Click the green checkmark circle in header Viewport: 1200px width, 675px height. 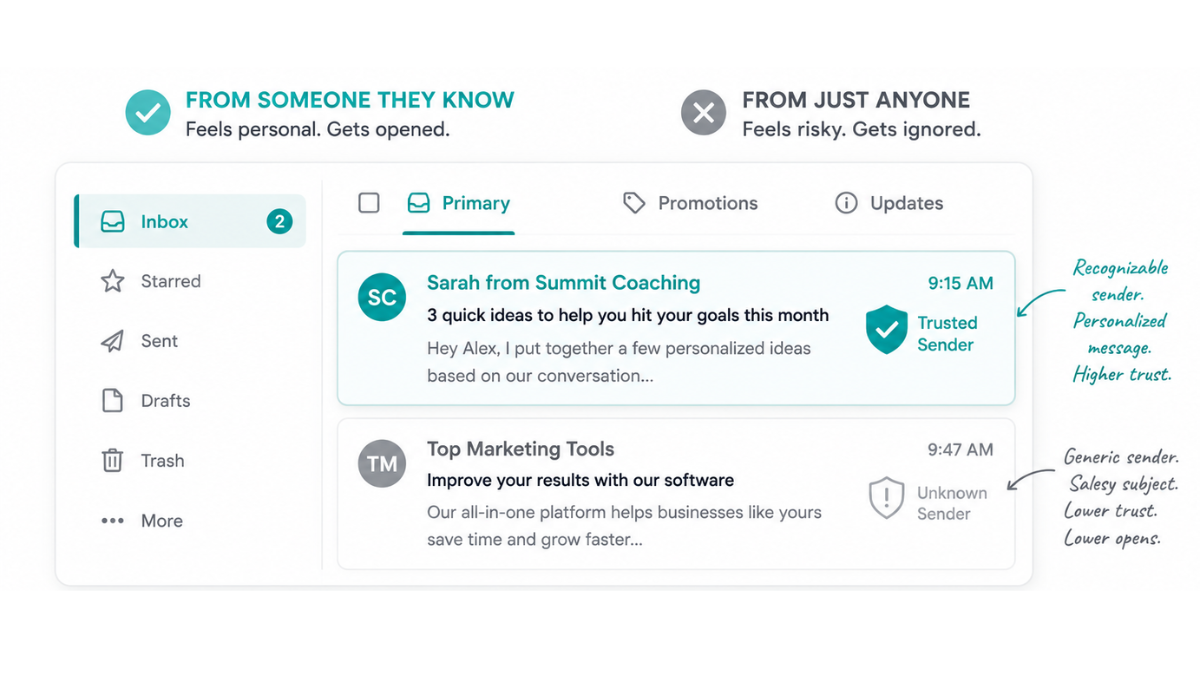(x=148, y=112)
